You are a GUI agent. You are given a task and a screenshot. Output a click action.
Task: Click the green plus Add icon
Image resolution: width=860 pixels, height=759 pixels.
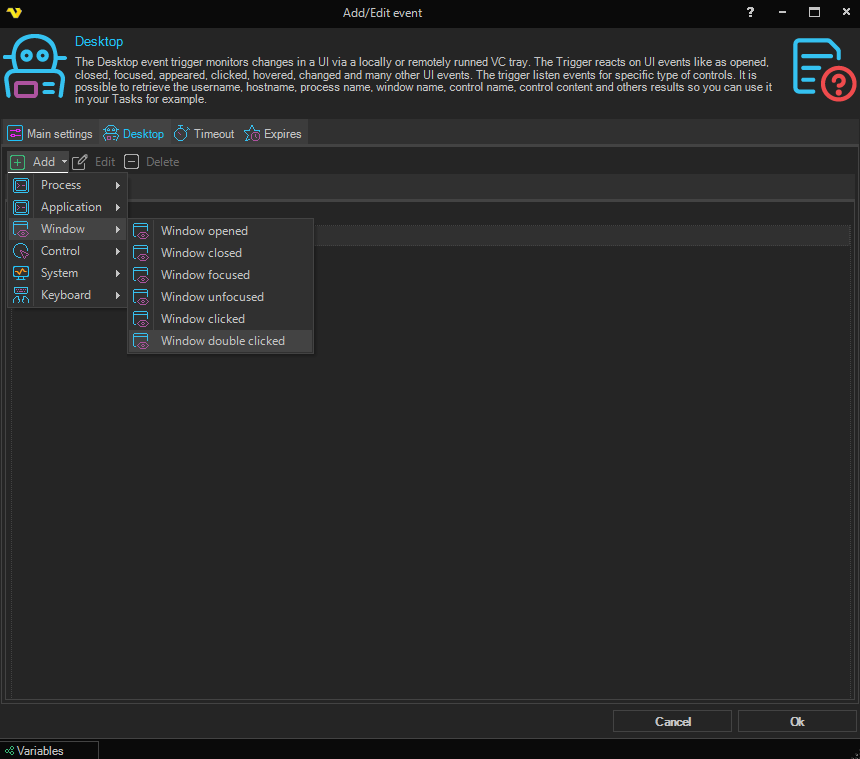[18, 162]
